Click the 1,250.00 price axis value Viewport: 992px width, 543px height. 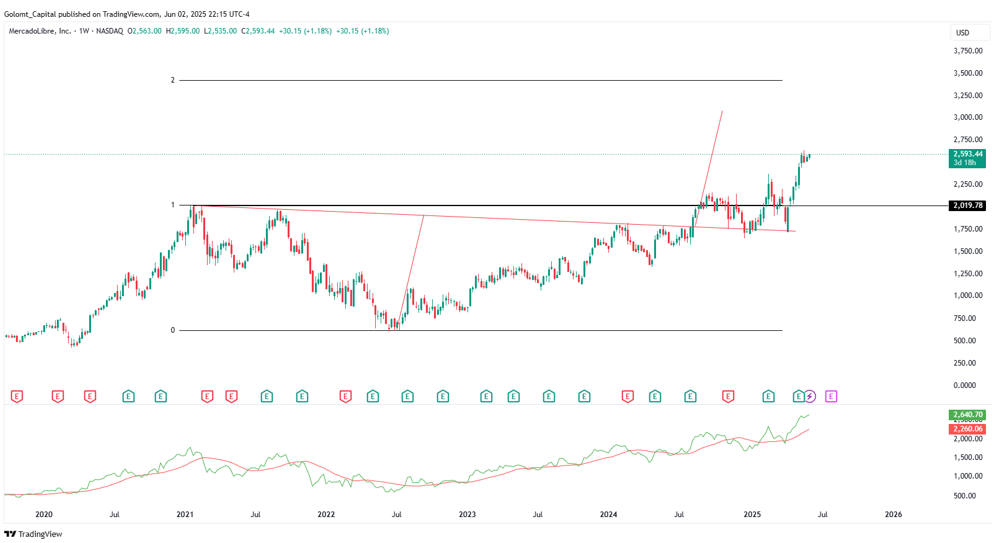(x=968, y=274)
